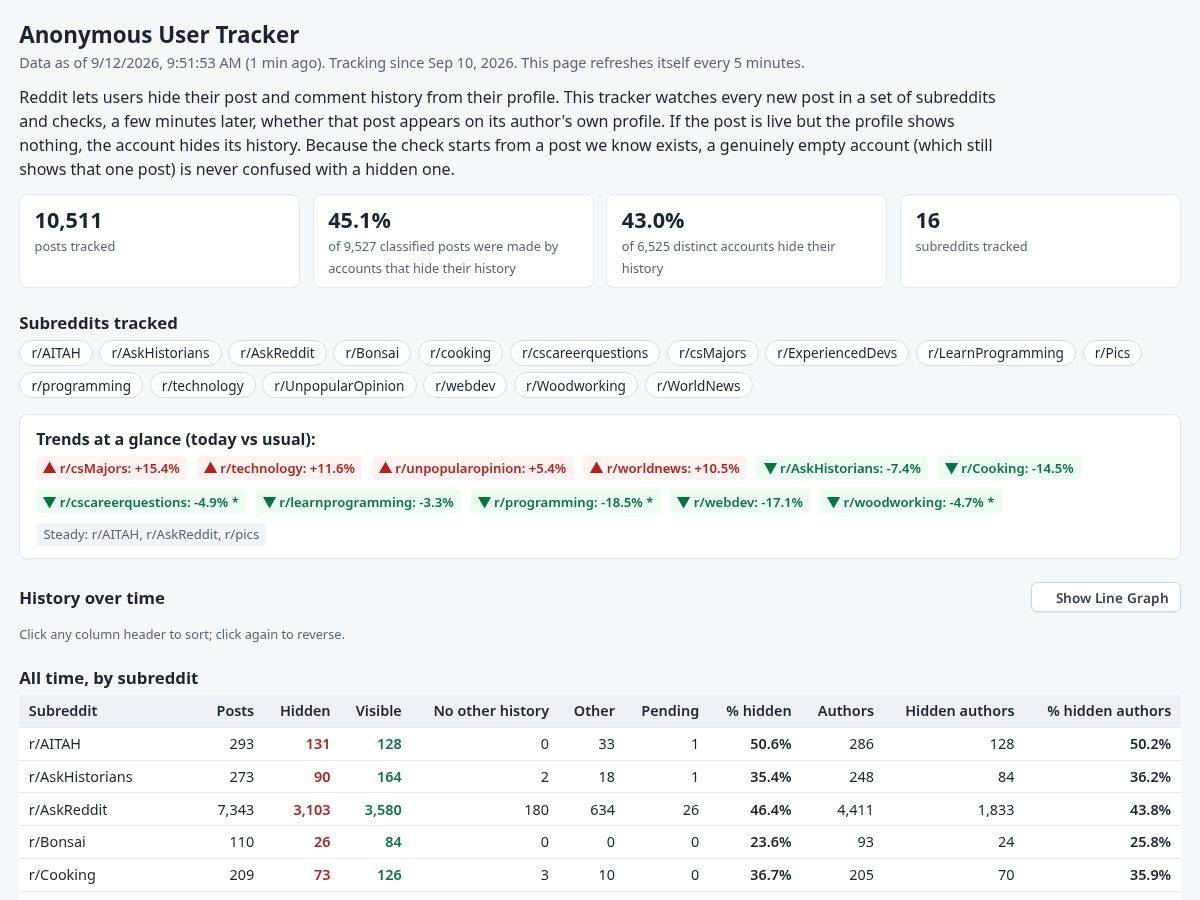Click the r/unpopularopinion +5.4% trend badge

(x=474, y=468)
